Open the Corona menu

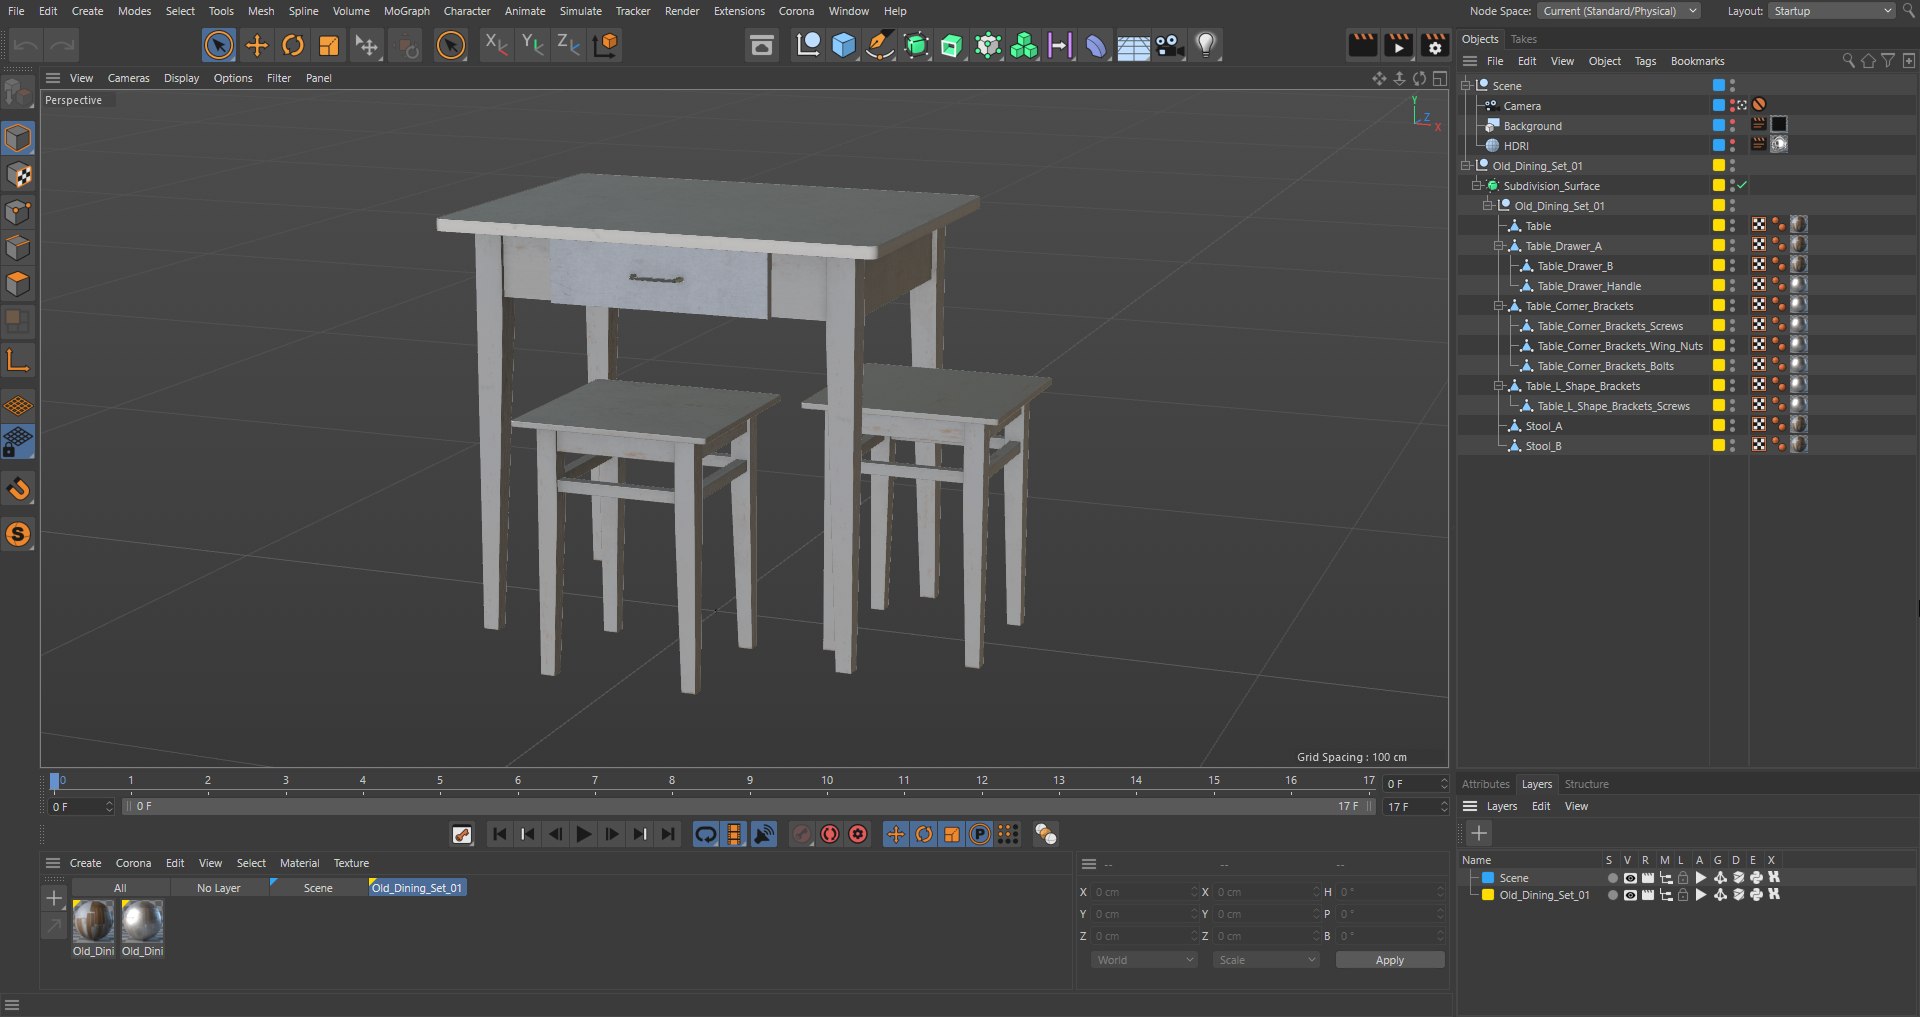(796, 11)
